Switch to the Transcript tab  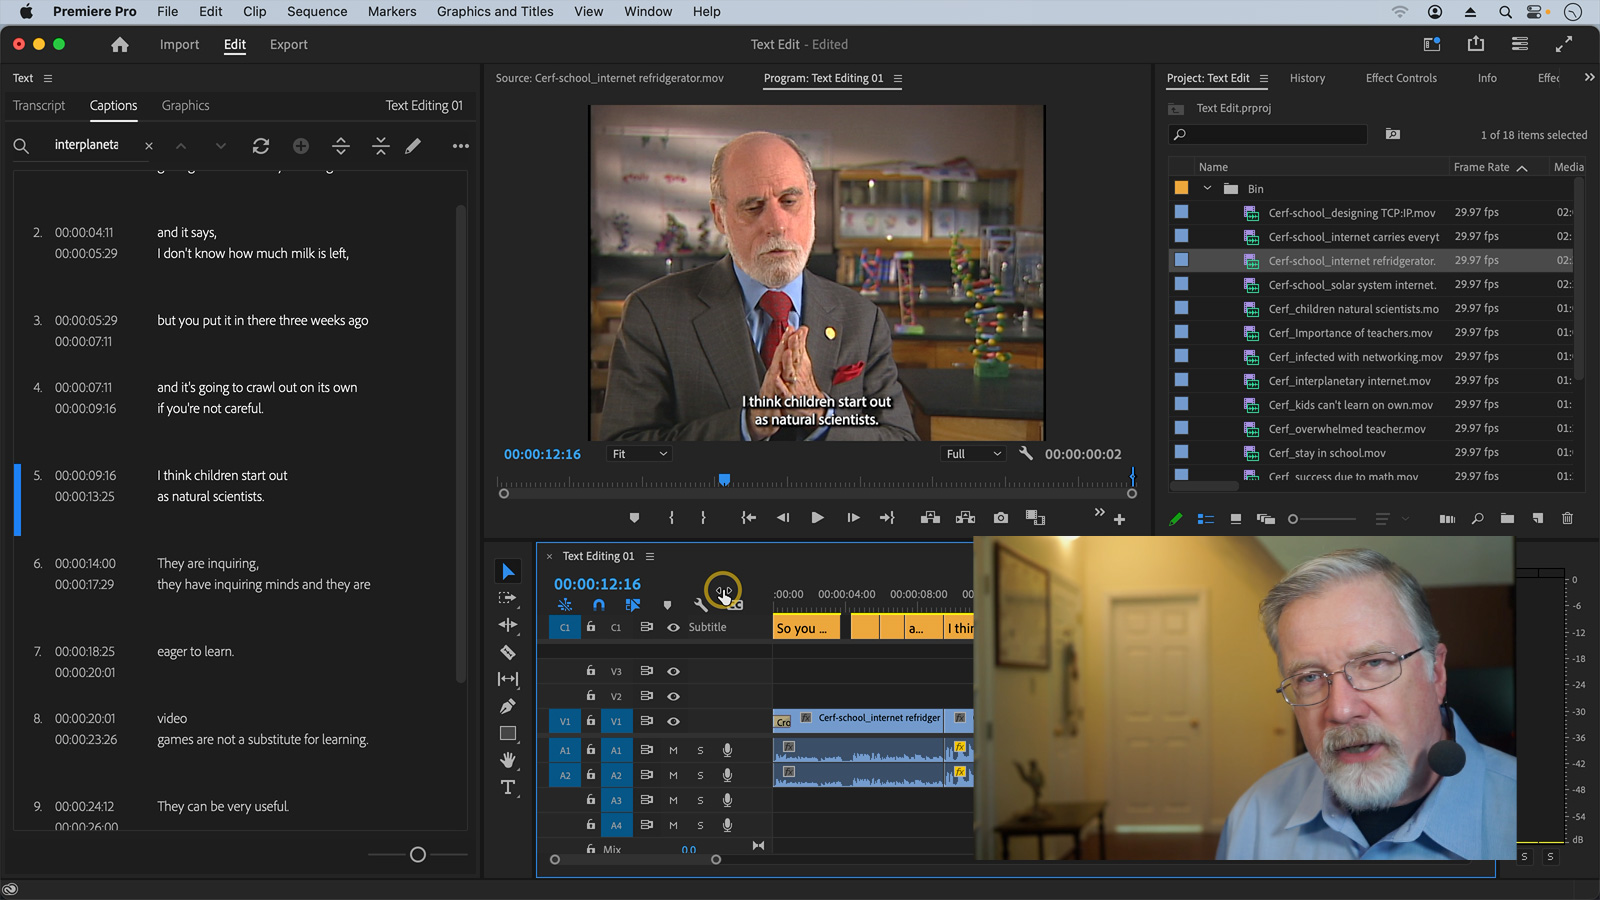point(39,105)
